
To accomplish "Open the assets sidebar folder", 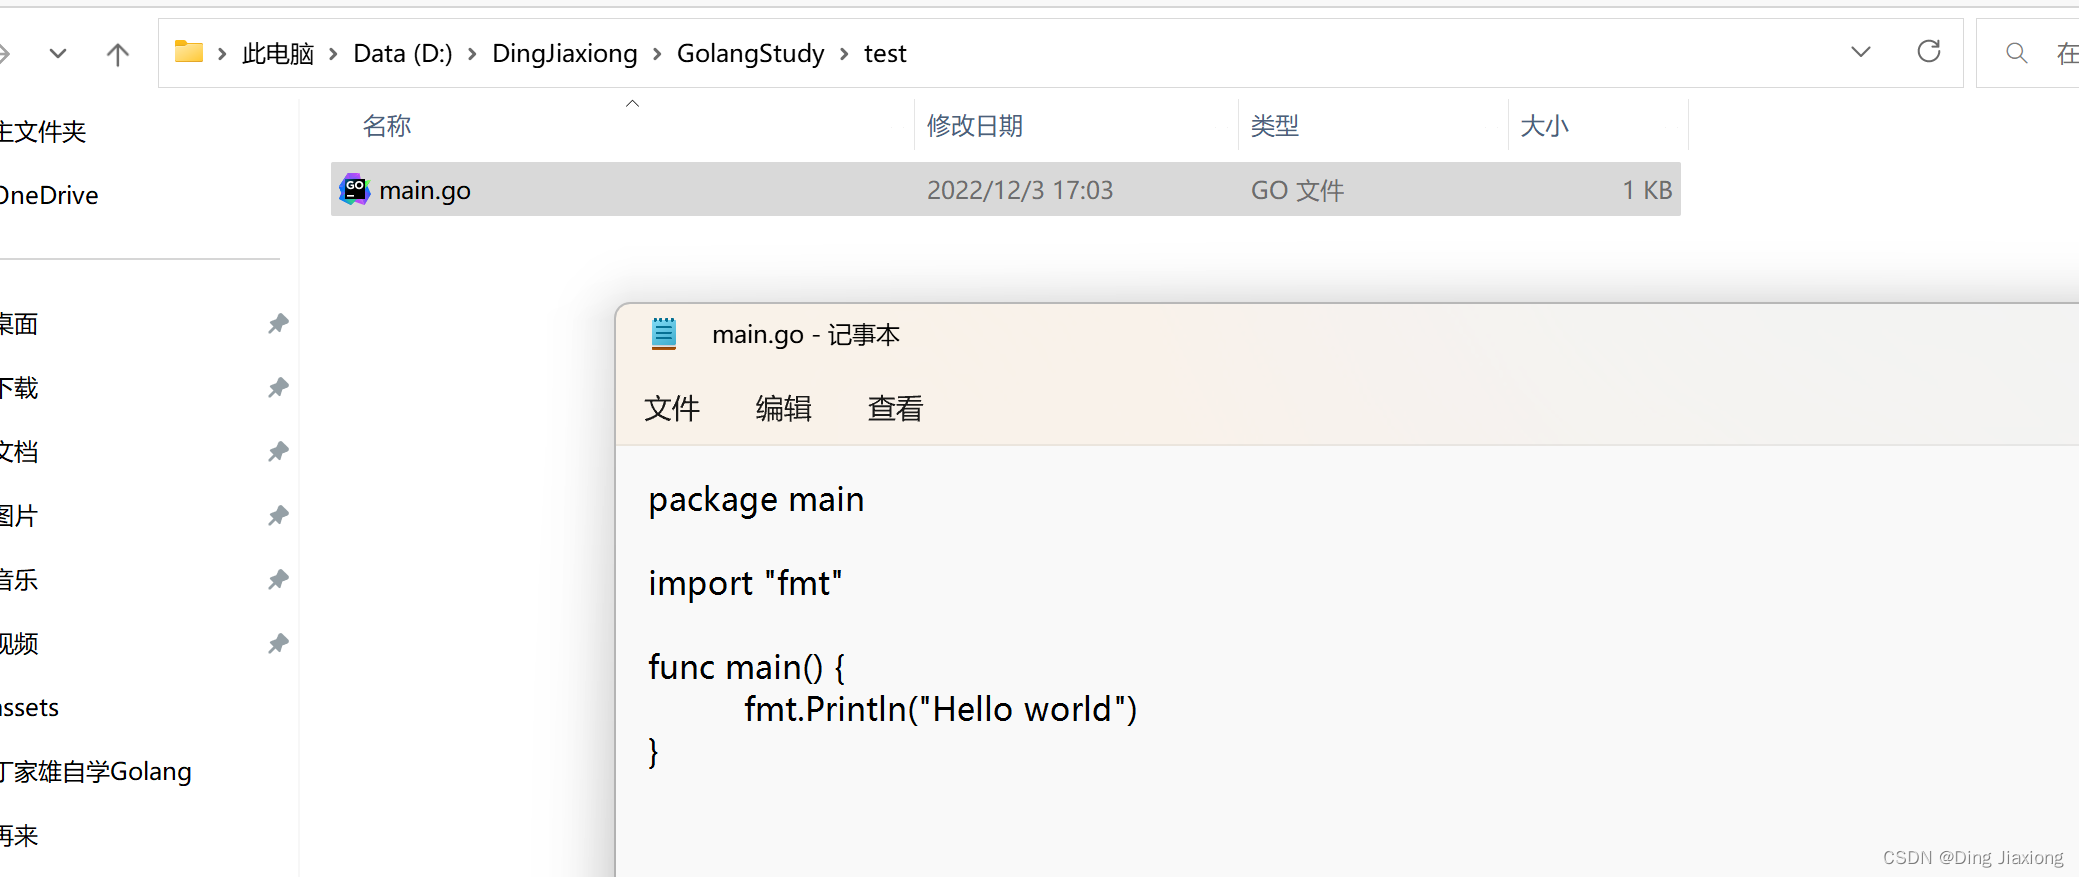I will point(29,708).
